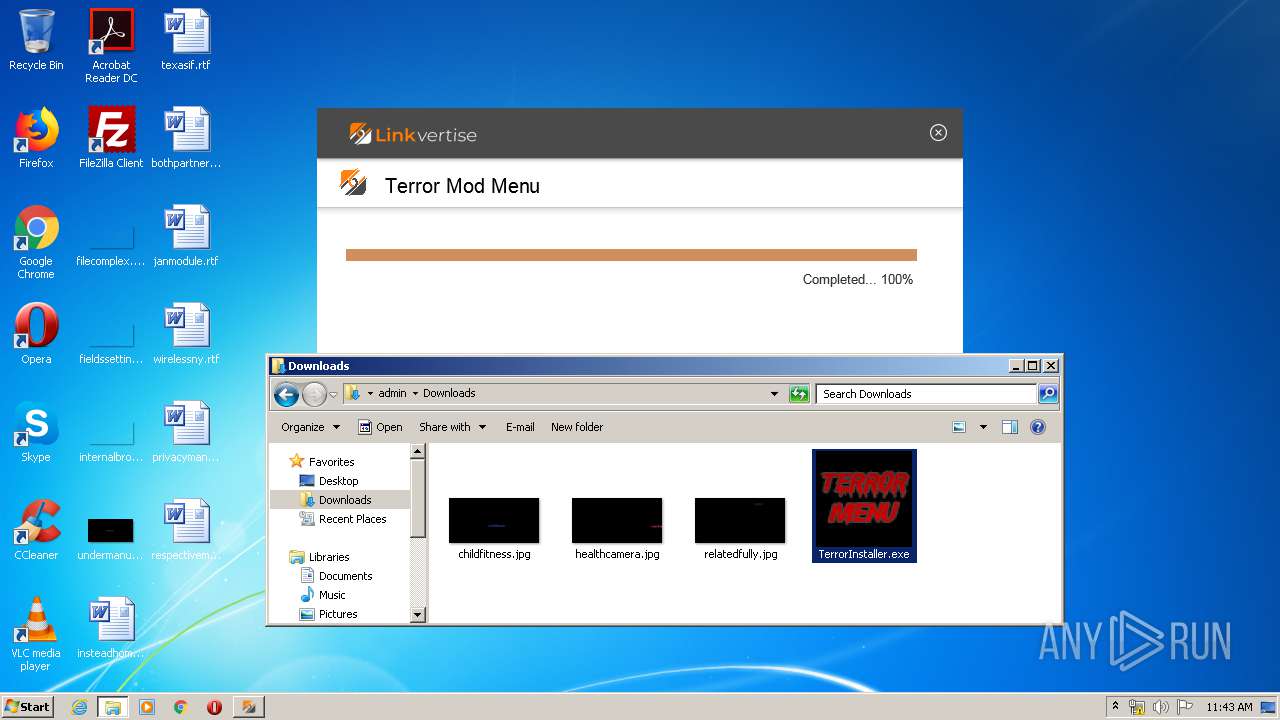Open Acrobat Reader DC shortcut
This screenshot has width=1280, height=720.
[111, 46]
